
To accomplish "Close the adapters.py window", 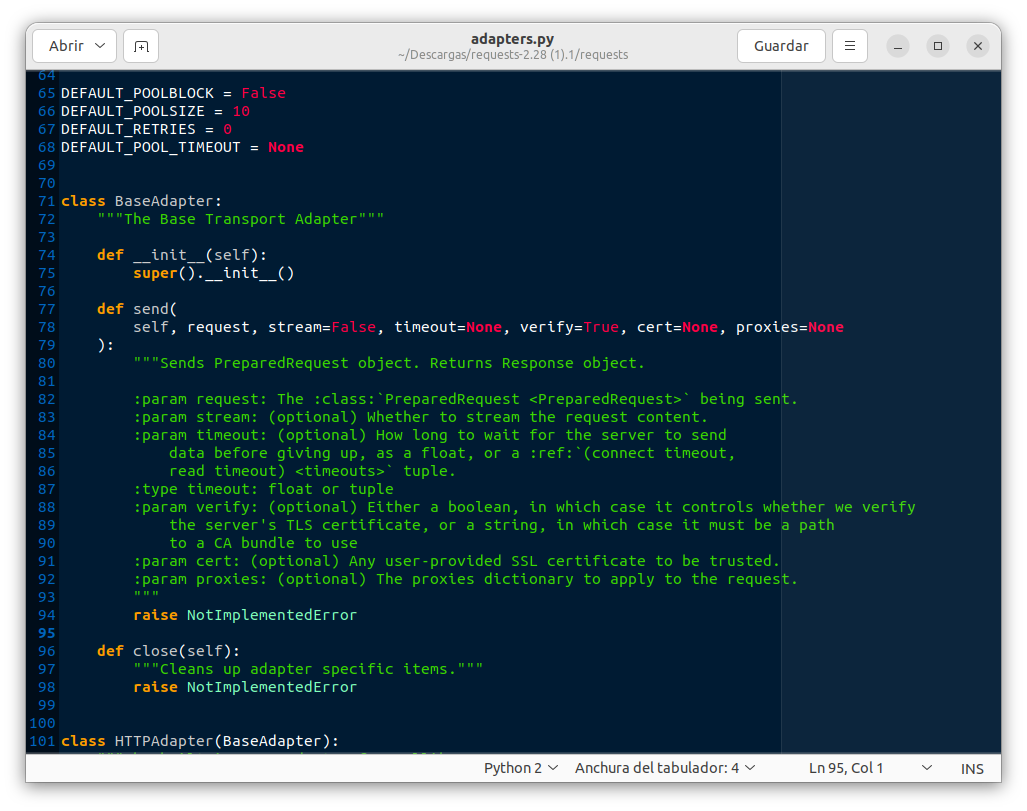I will 978,46.
